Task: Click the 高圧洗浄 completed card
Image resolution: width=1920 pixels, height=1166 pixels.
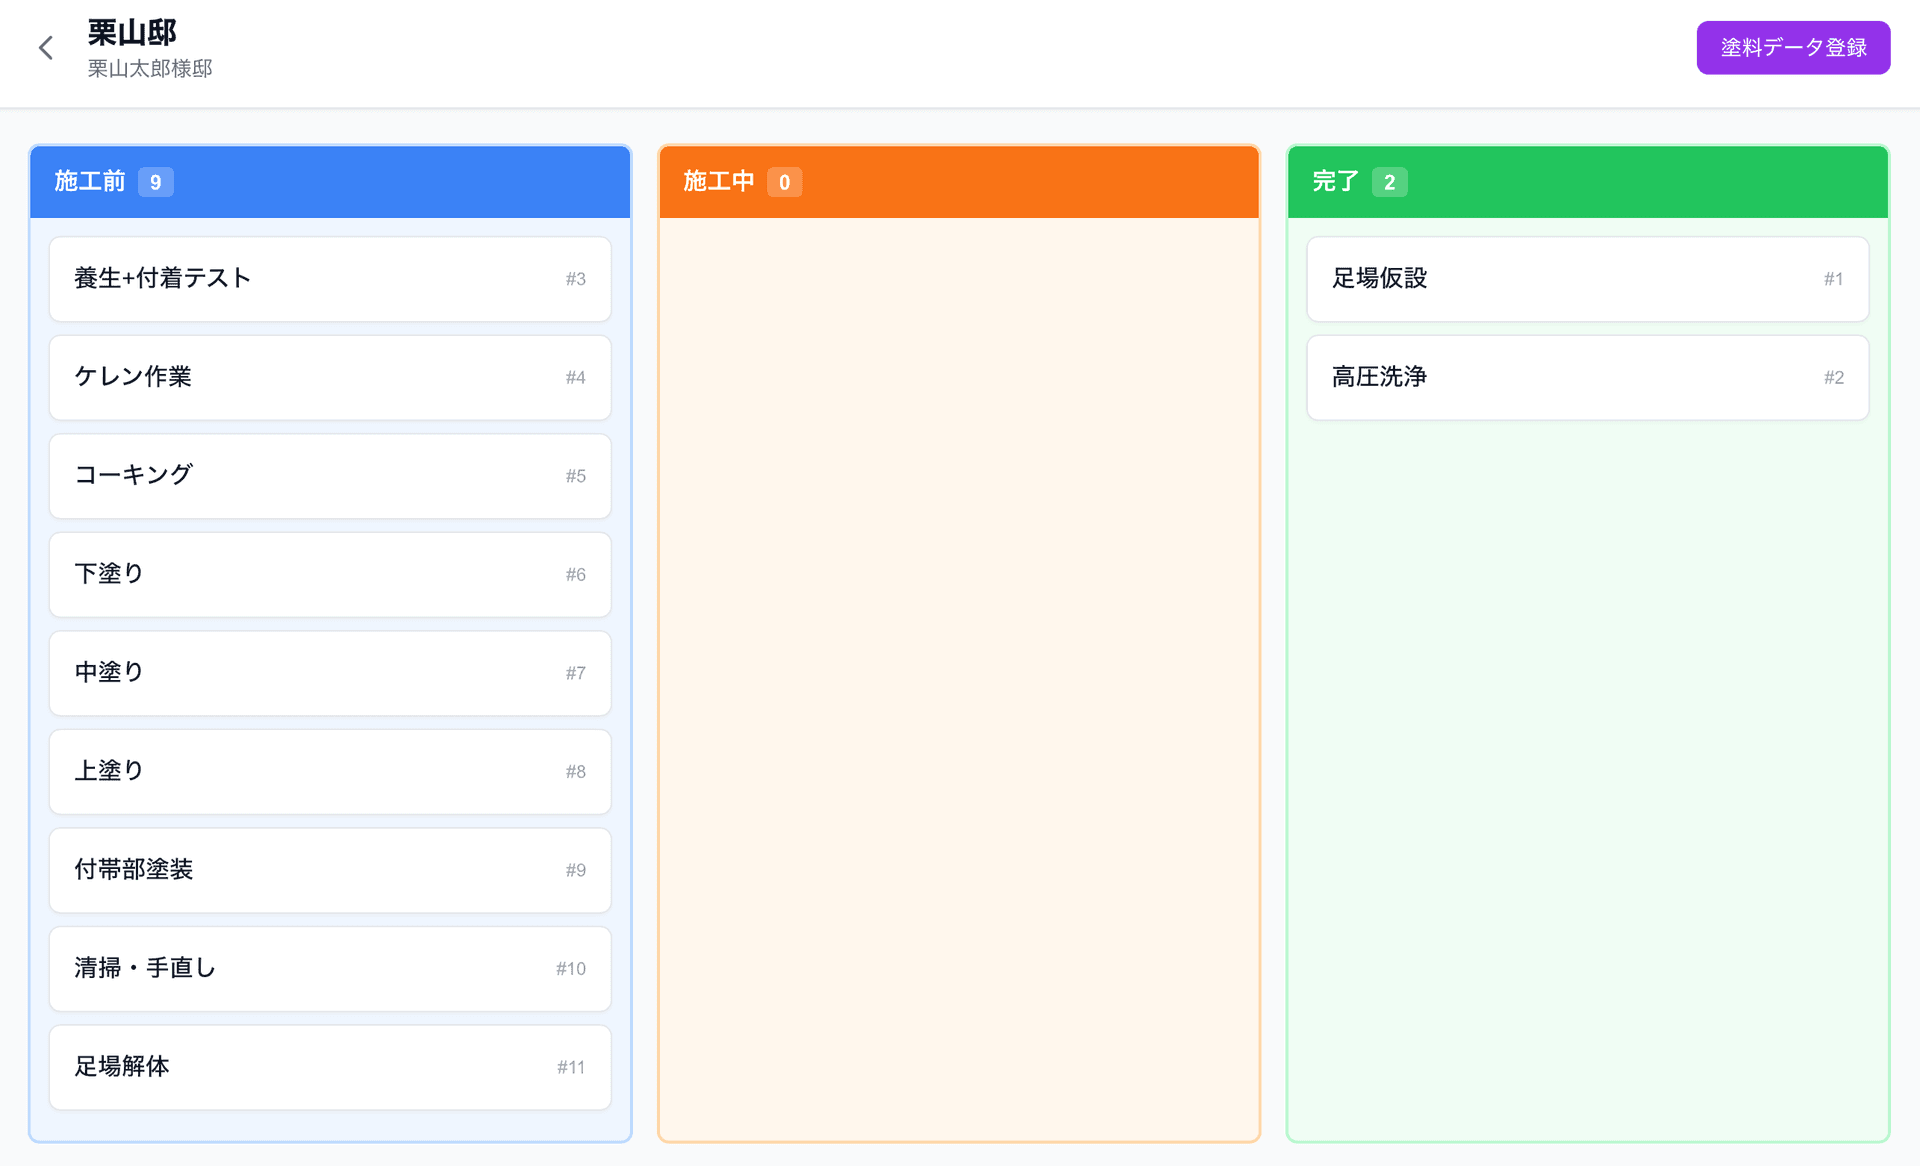Action: 1587,377
